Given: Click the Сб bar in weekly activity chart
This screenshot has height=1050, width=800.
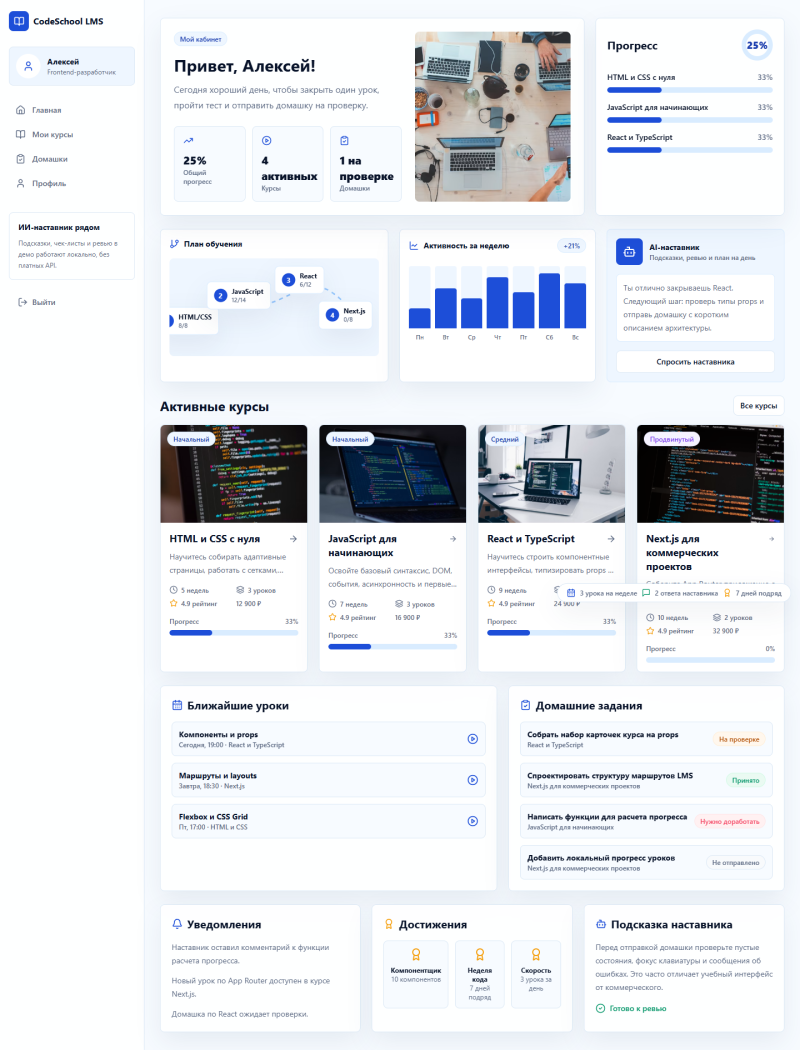Looking at the screenshot, I should 549,301.
